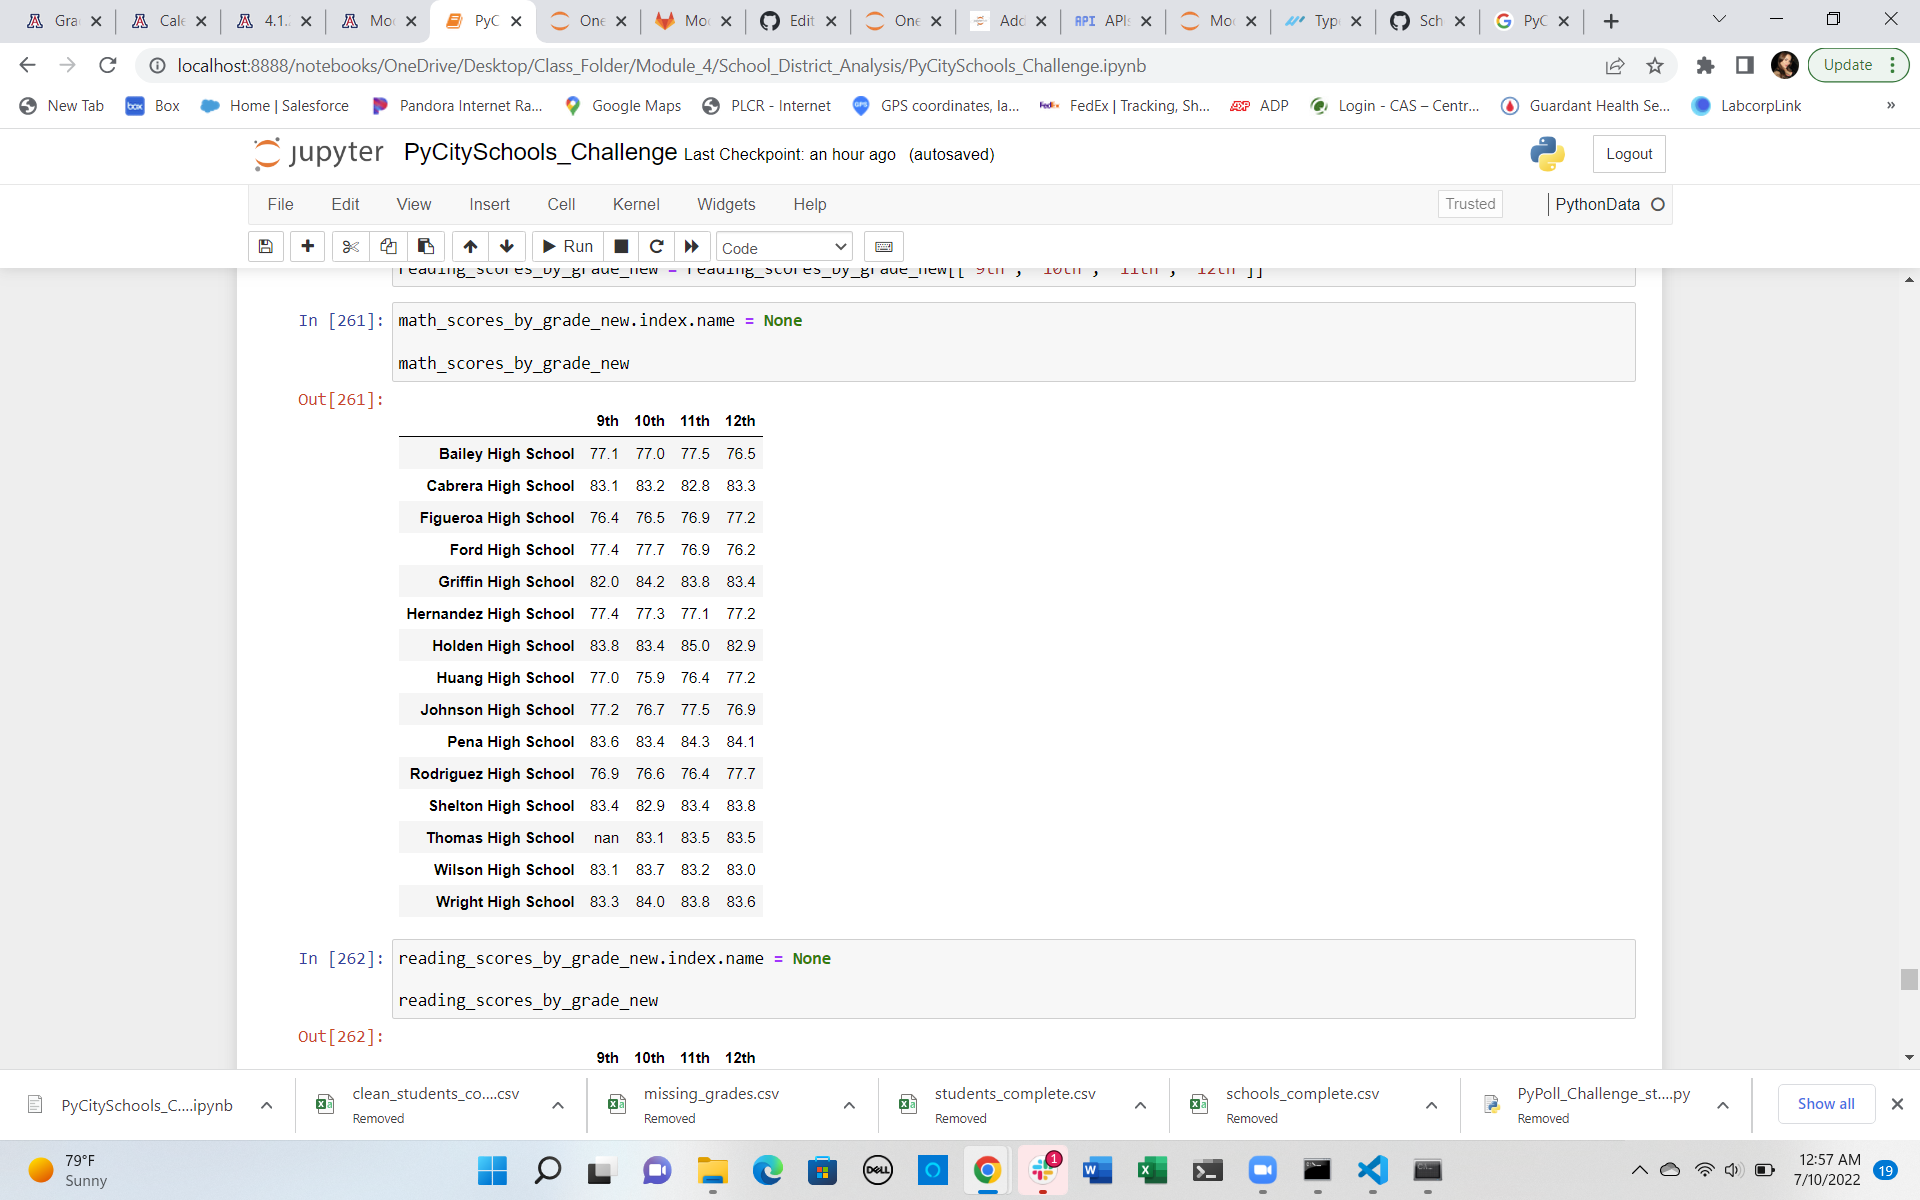This screenshot has width=1920, height=1200.
Task: Expand options for missing_grades.csv download
Action: pyautogui.click(x=849, y=1105)
